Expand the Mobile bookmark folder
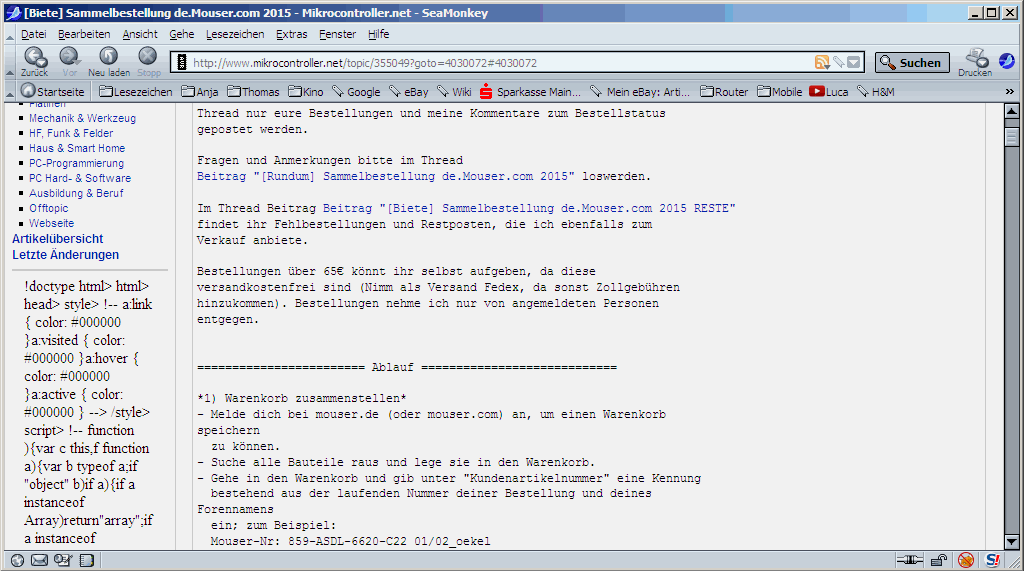The width and height of the screenshot is (1024, 571). tap(780, 91)
